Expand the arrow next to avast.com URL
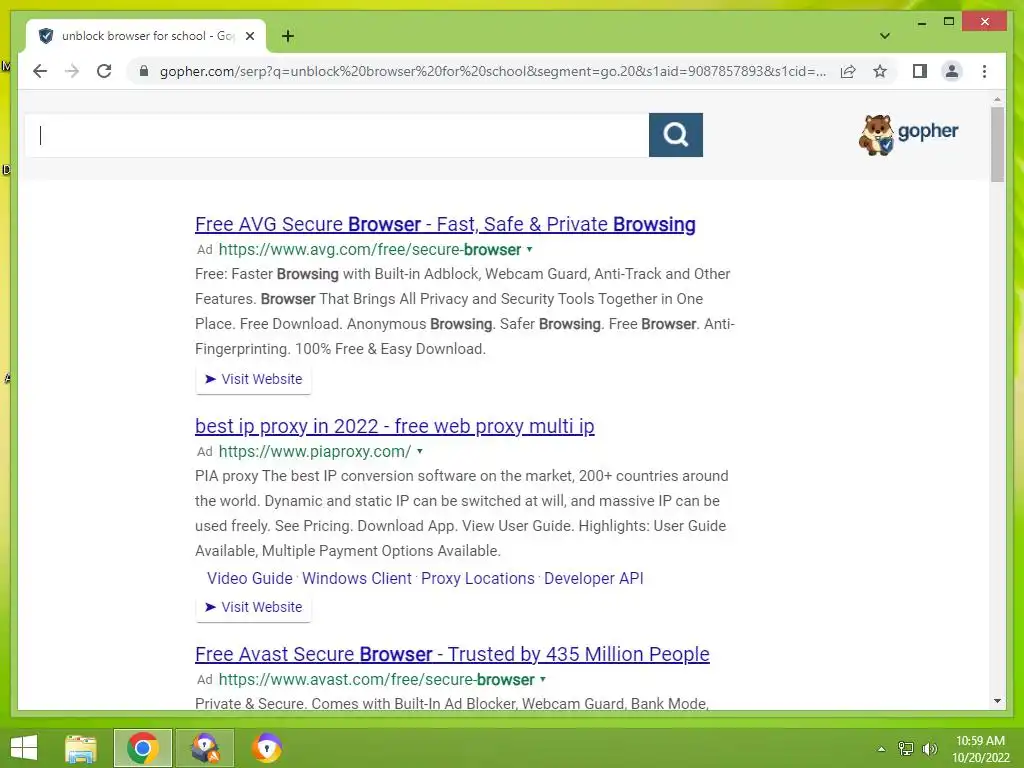Viewport: 1024px width, 768px height. coord(543,679)
